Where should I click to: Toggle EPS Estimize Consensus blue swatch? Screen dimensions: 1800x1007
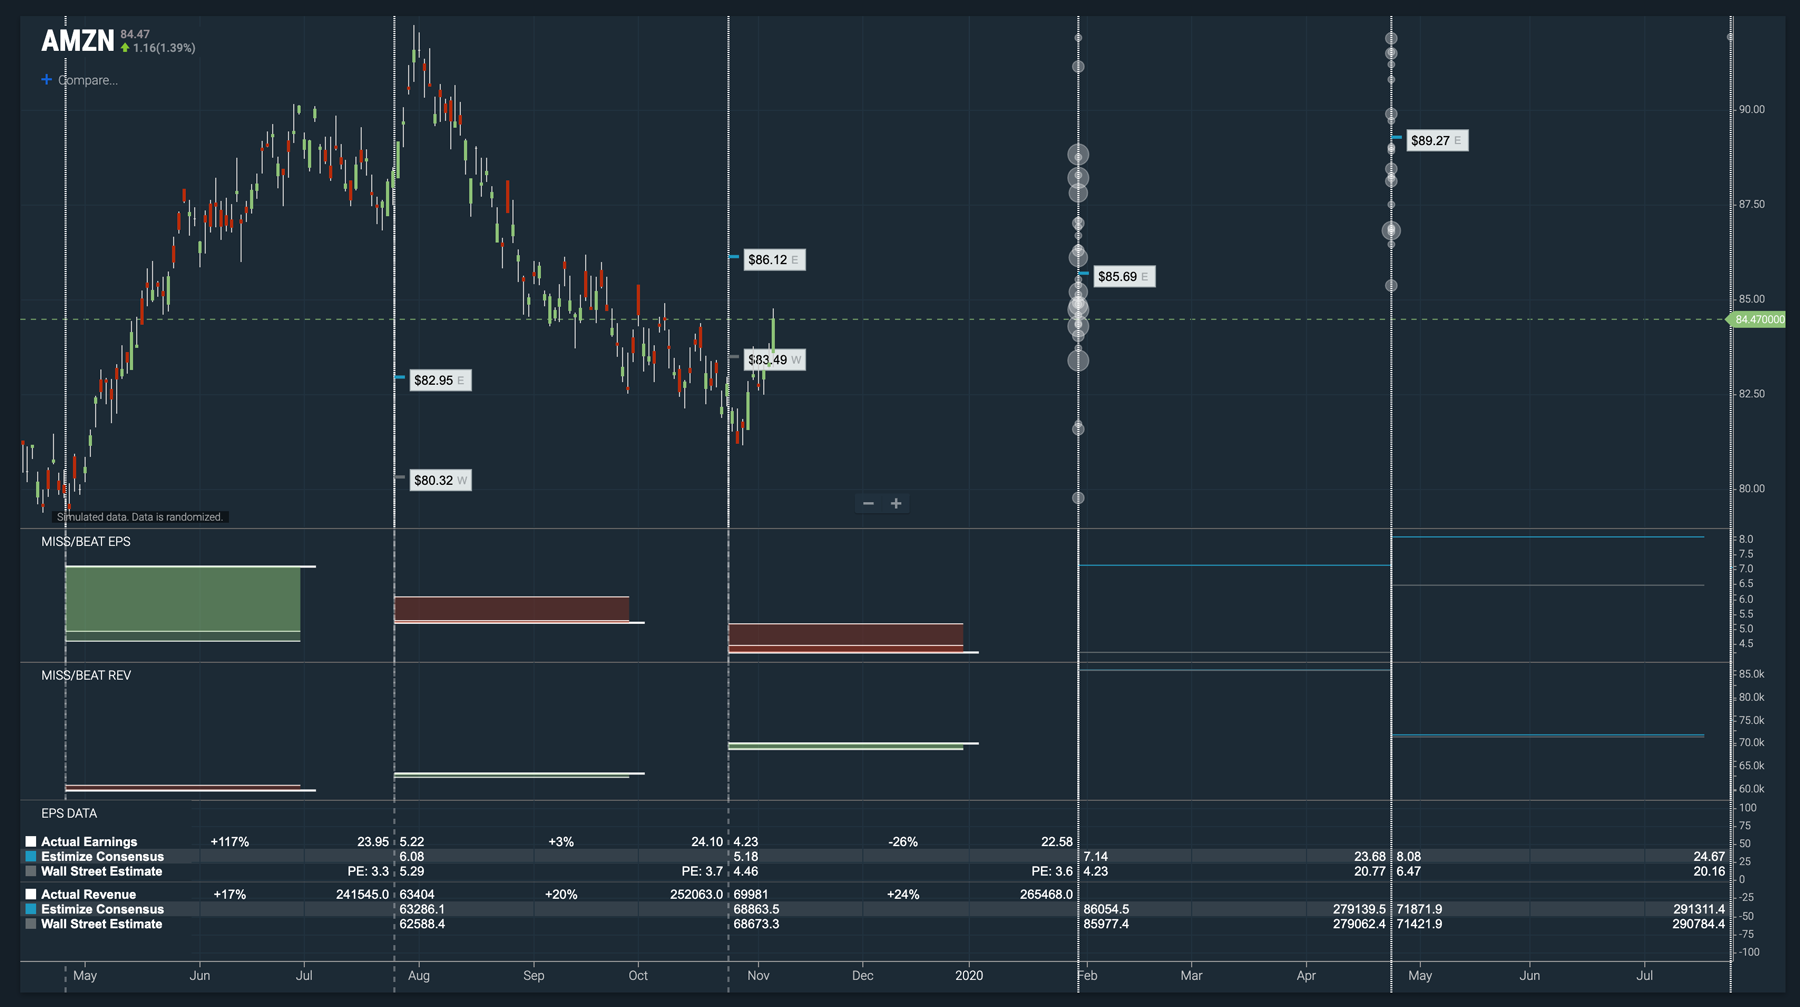[x=31, y=856]
